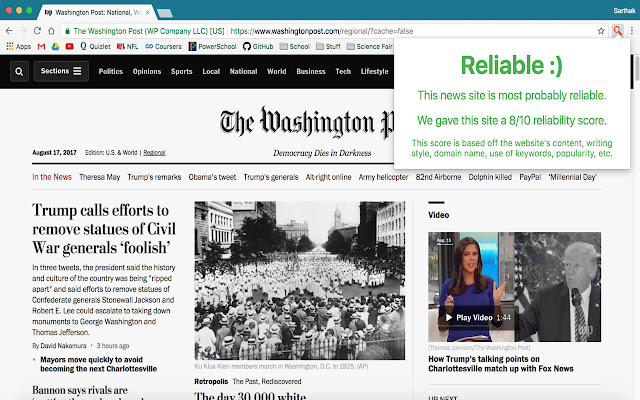The image size is (640, 400).
Task: Click the Reliable :) popup heading
Action: point(511,65)
